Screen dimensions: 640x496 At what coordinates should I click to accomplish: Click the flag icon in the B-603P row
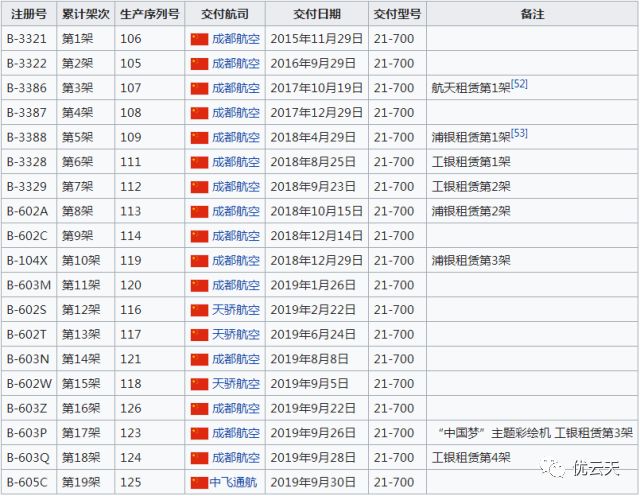pyautogui.click(x=200, y=433)
